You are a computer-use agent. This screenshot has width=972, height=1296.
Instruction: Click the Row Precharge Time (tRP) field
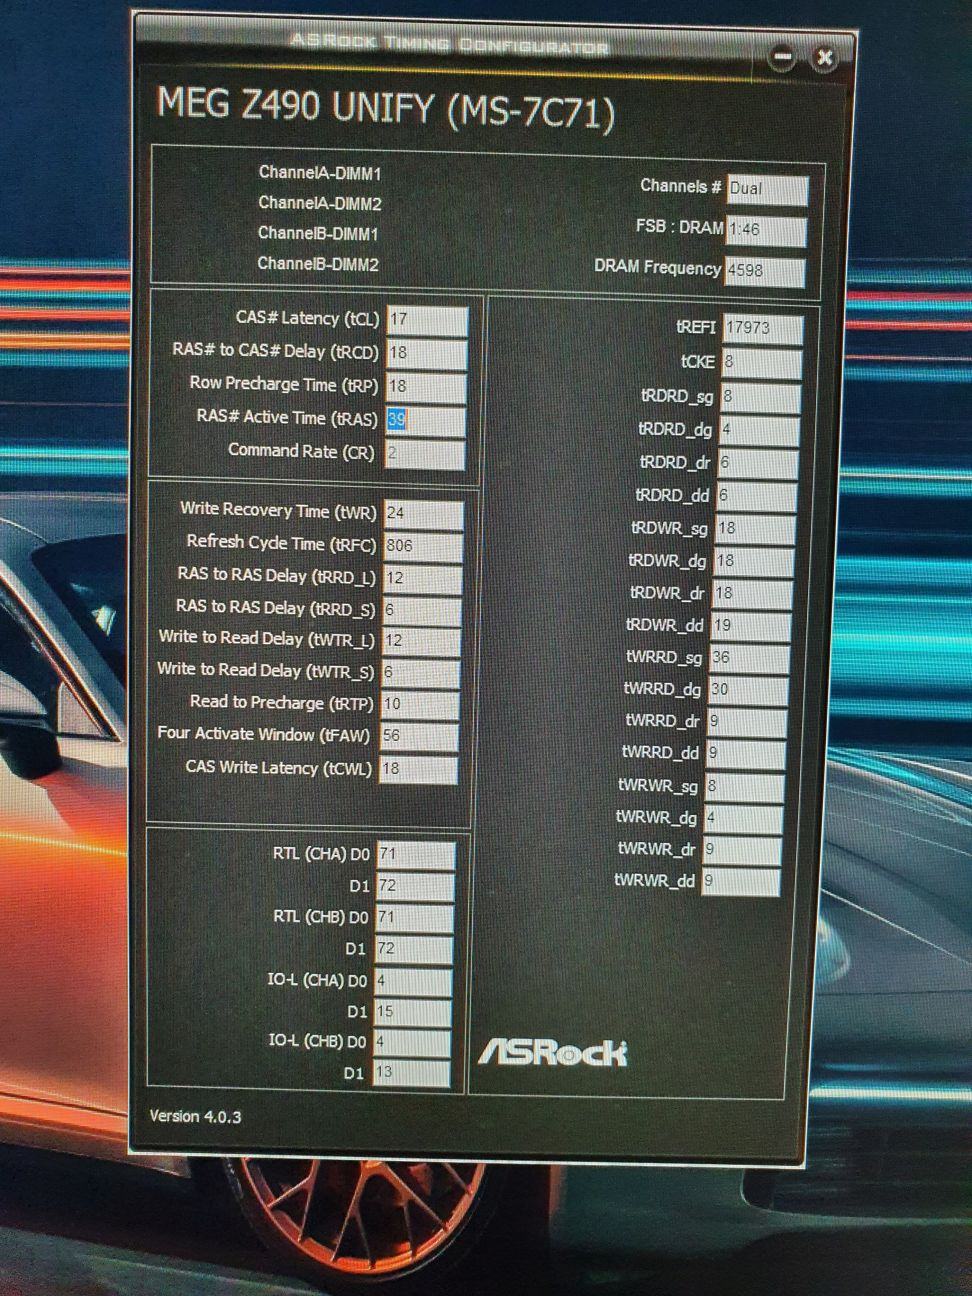426,386
